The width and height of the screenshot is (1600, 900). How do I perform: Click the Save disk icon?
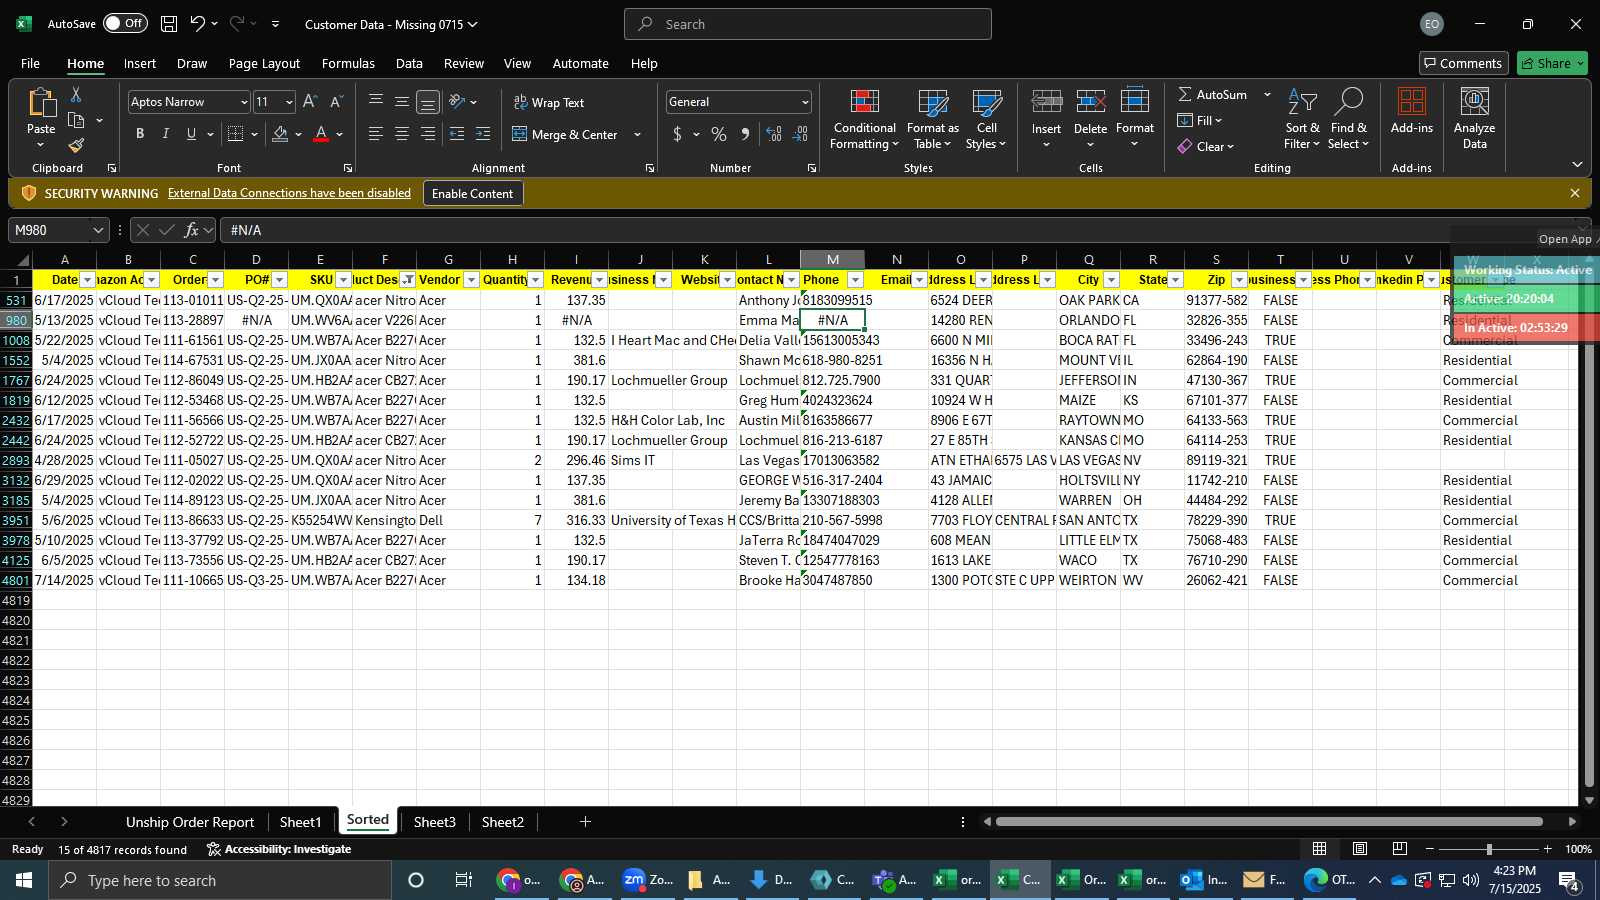tap(169, 24)
